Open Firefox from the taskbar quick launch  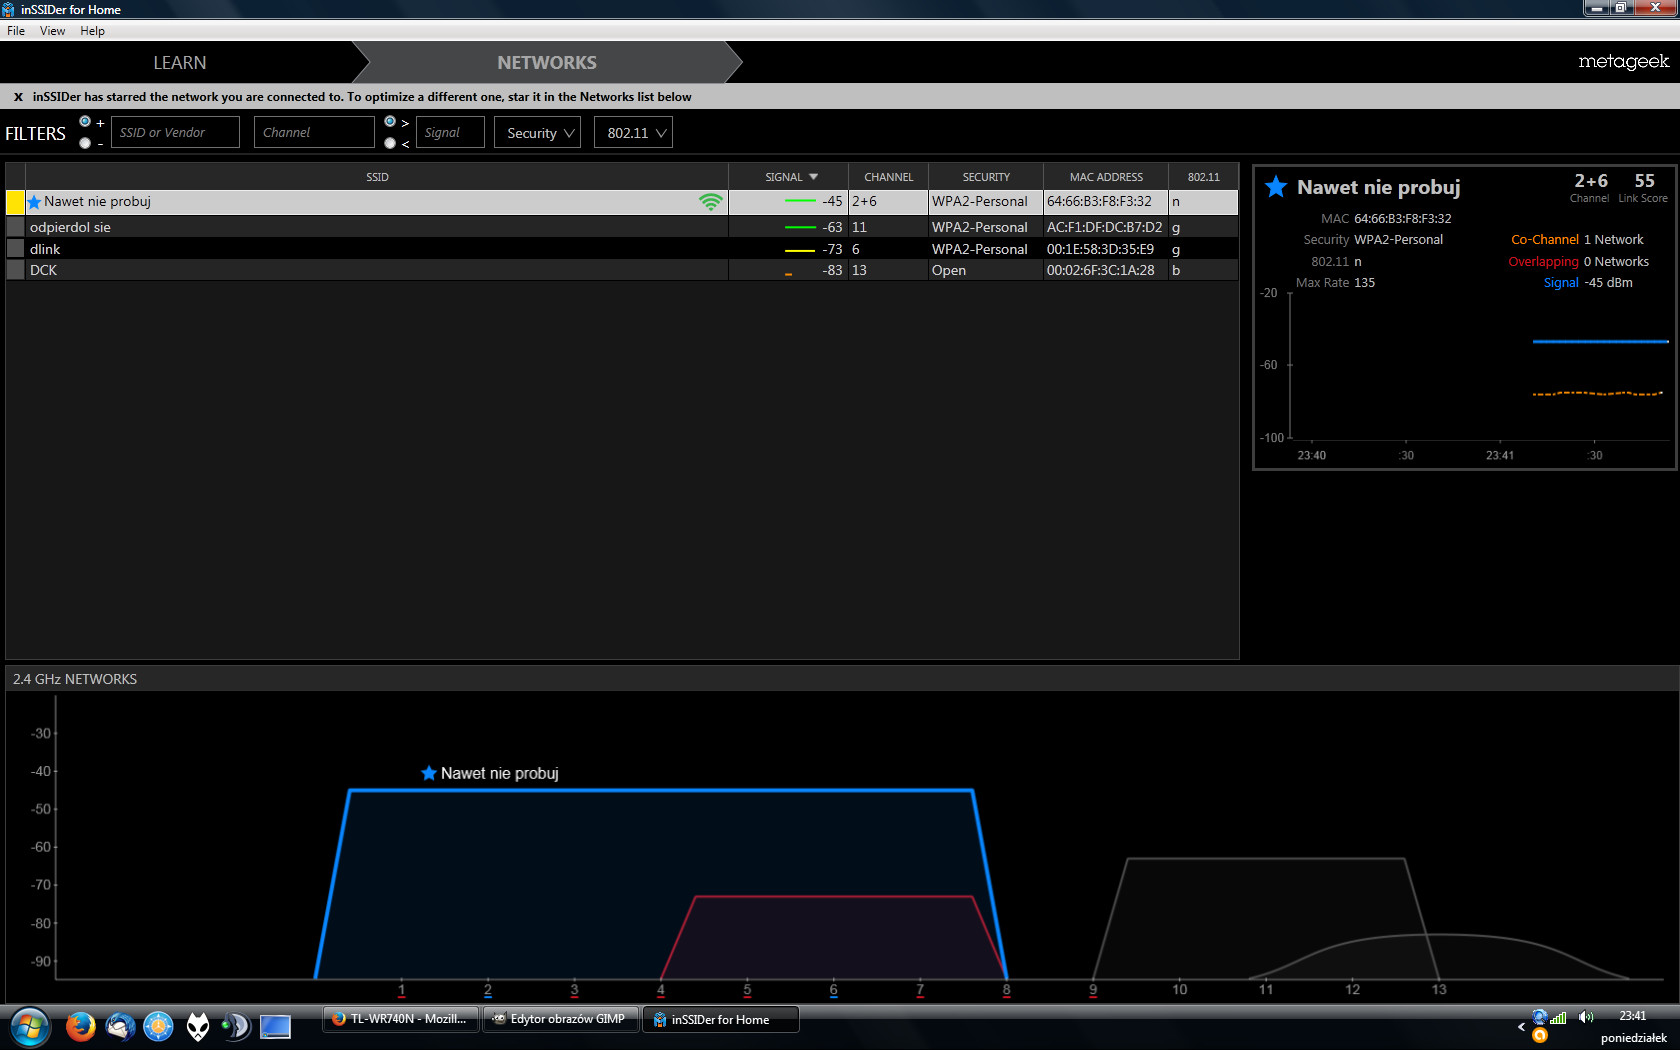coord(80,1026)
